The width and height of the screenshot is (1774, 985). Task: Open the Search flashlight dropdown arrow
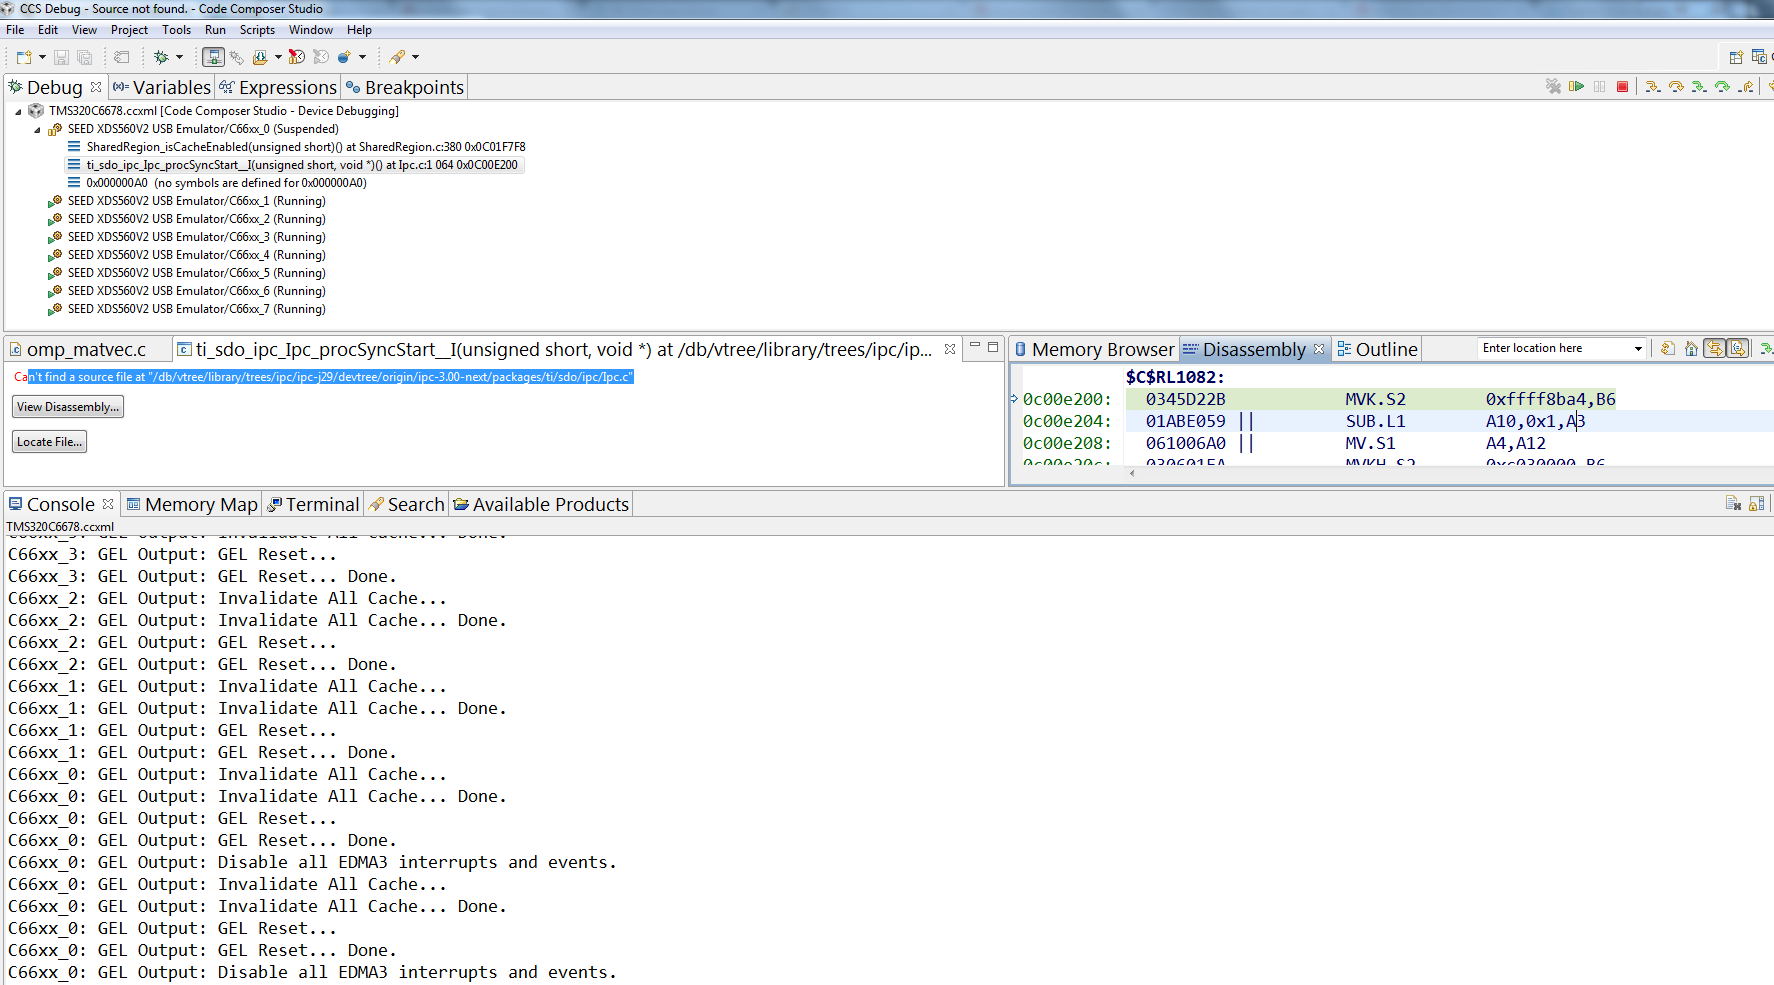415,57
